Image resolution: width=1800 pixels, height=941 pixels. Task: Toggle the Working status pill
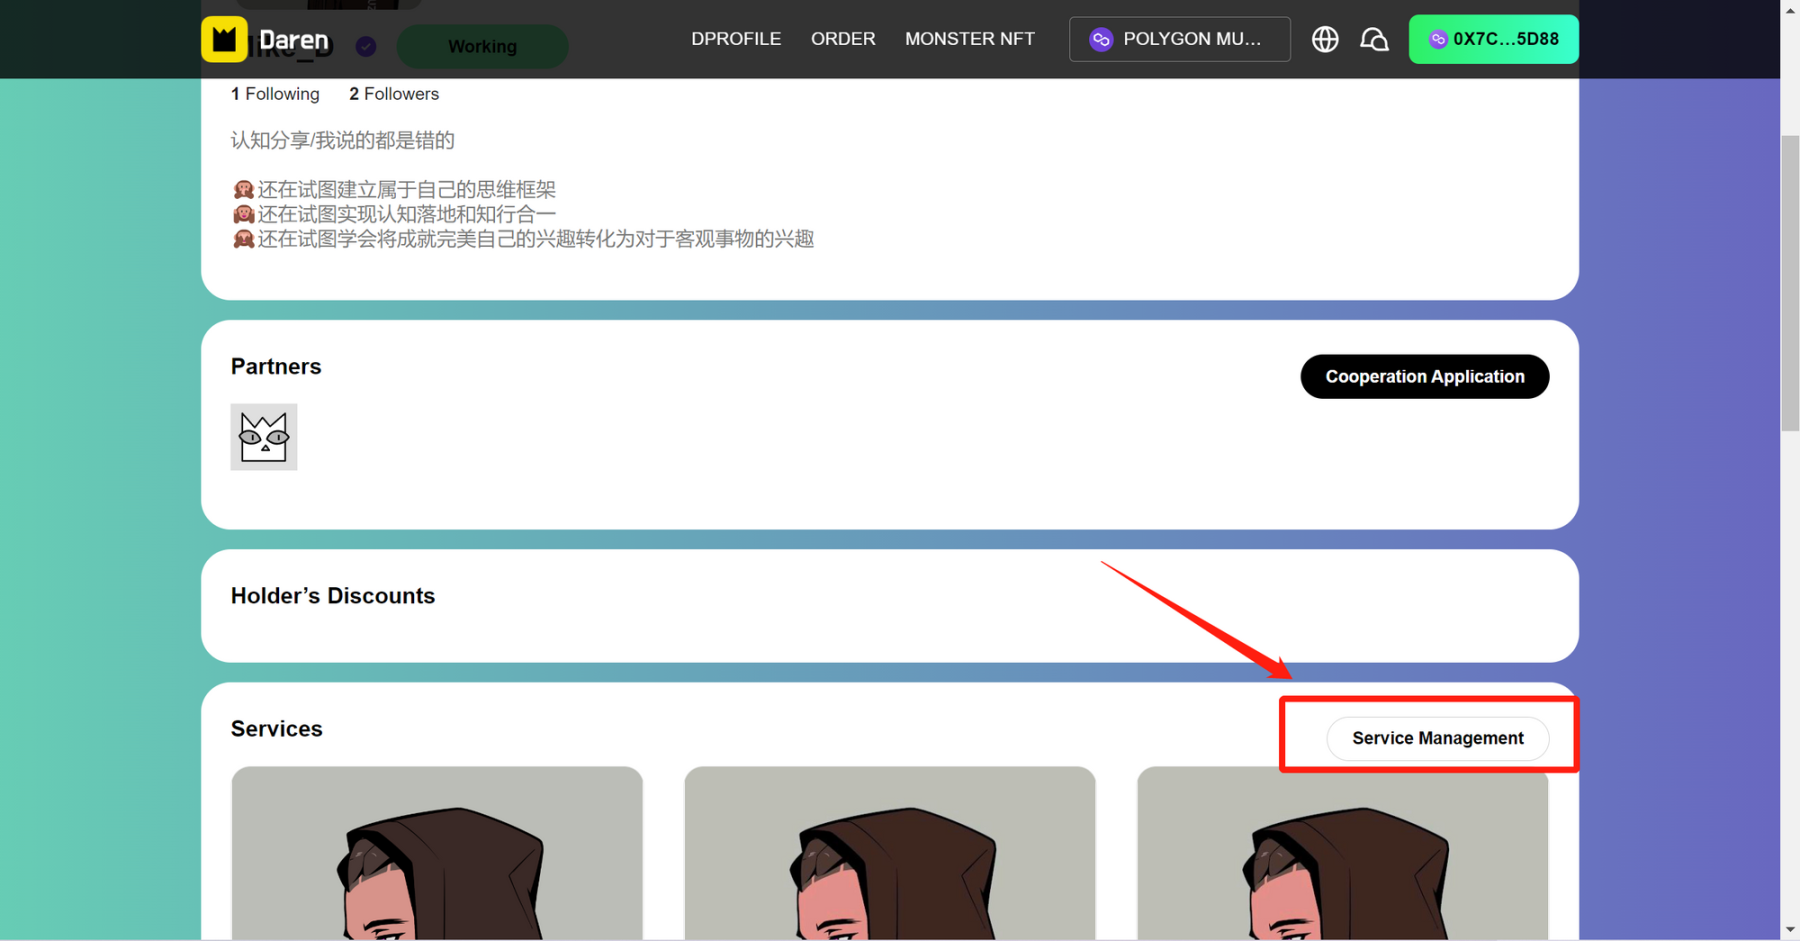[482, 47]
